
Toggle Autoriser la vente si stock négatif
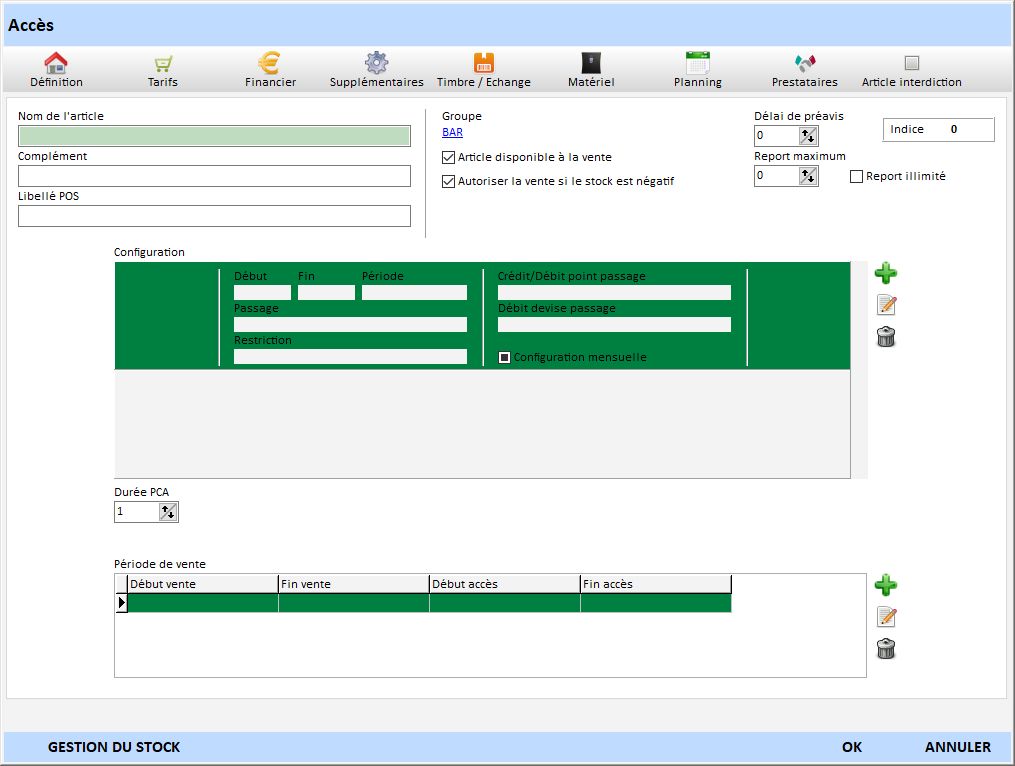pos(449,181)
